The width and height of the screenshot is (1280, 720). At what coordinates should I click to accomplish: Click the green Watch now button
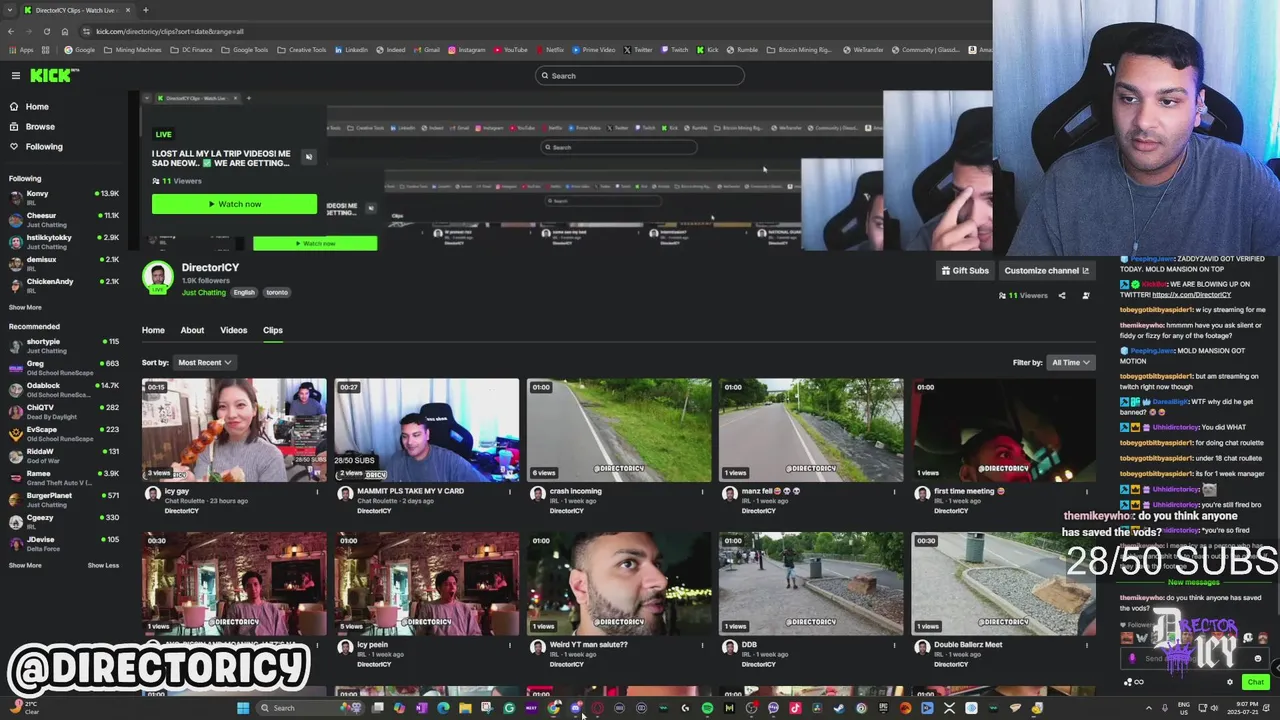[234, 204]
